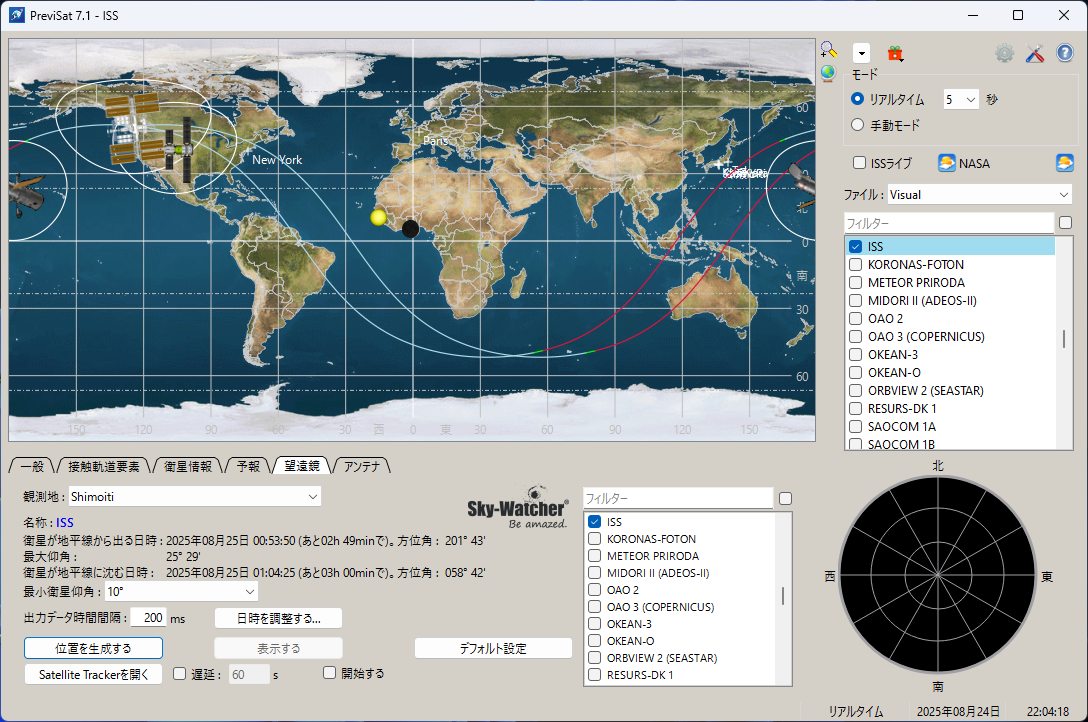1088x722 pixels.
Task: Click status bar time 22:04:18
Action: pyautogui.click(x=1048, y=712)
